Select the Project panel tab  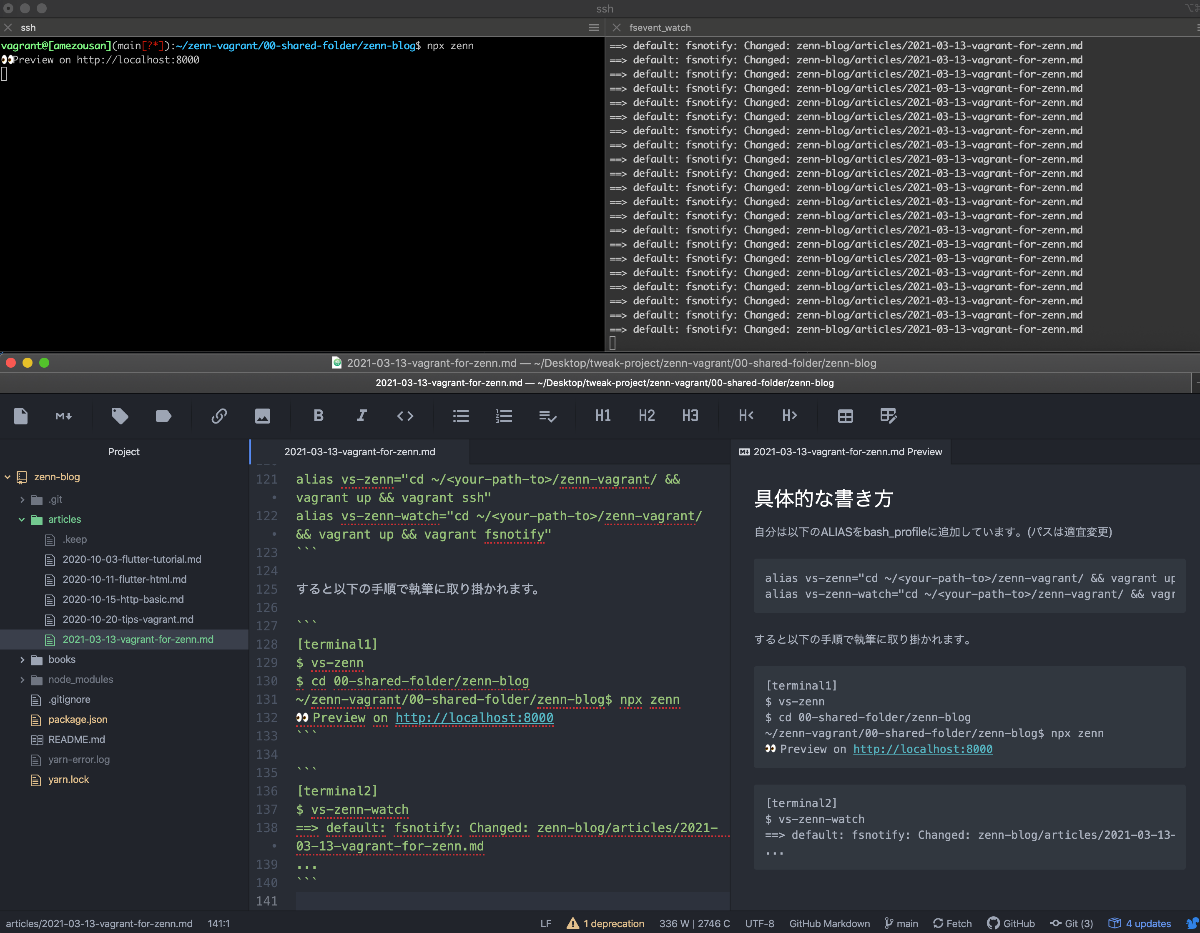124,452
